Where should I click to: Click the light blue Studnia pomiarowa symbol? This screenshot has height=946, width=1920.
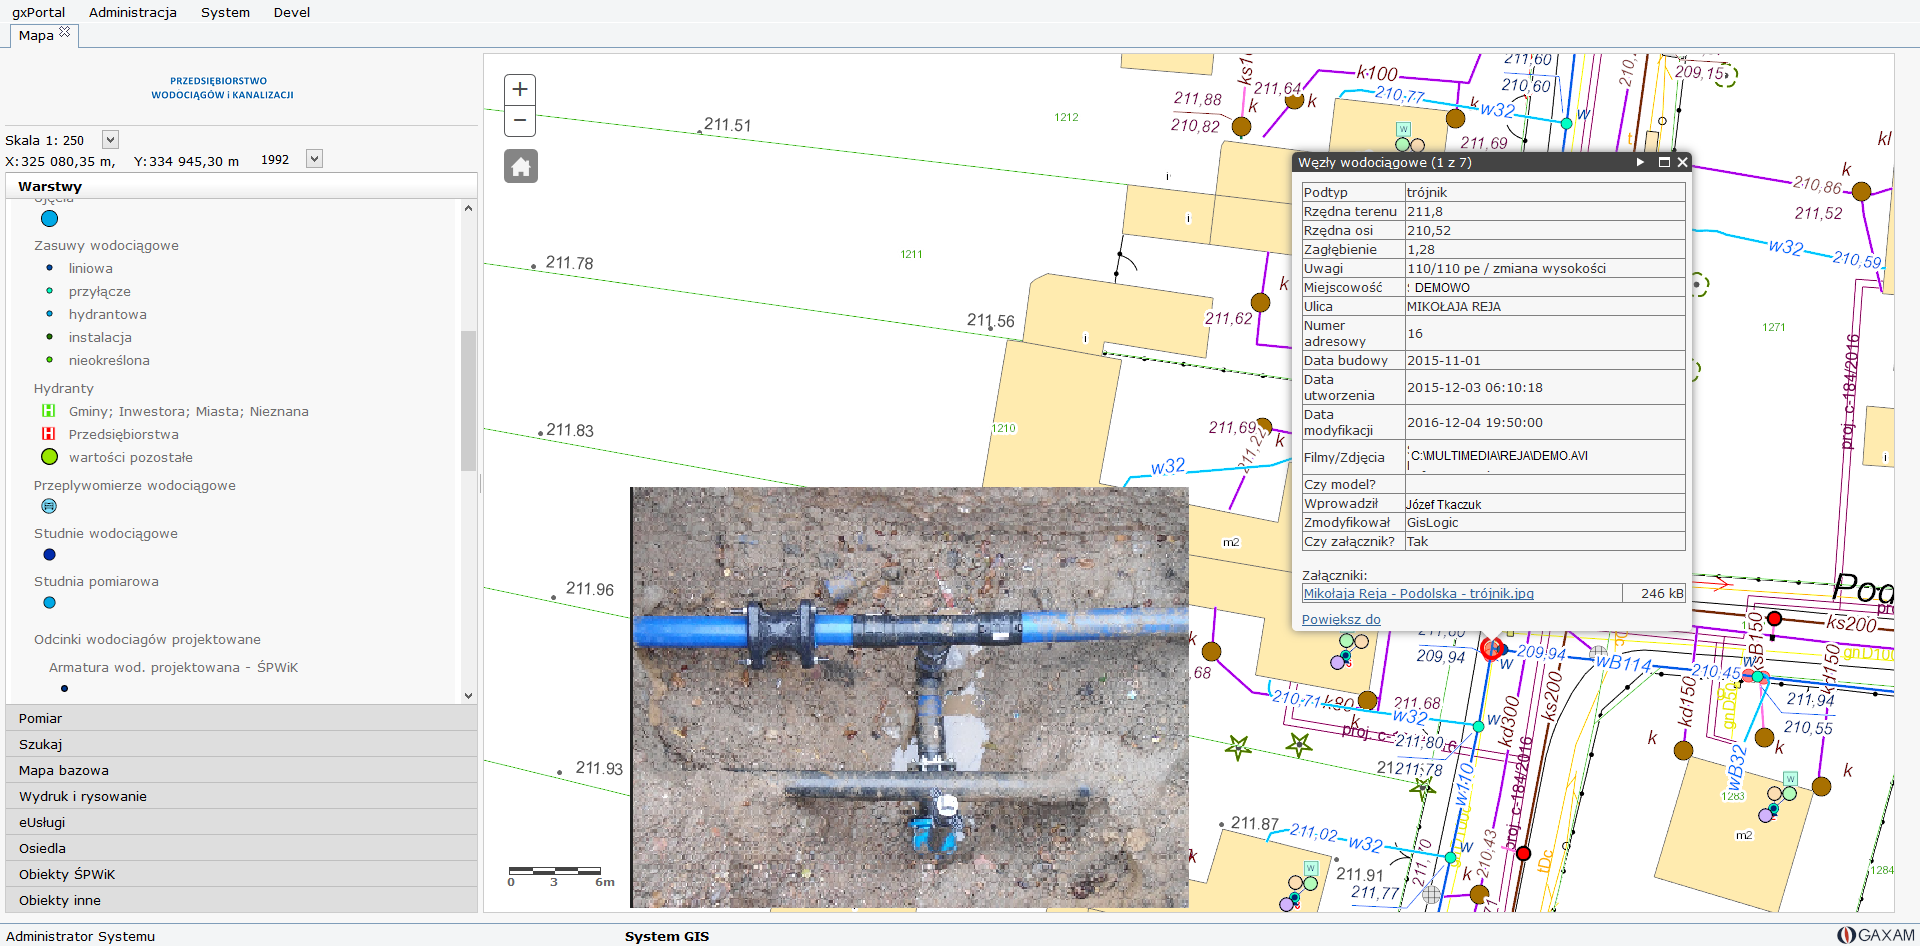point(49,603)
